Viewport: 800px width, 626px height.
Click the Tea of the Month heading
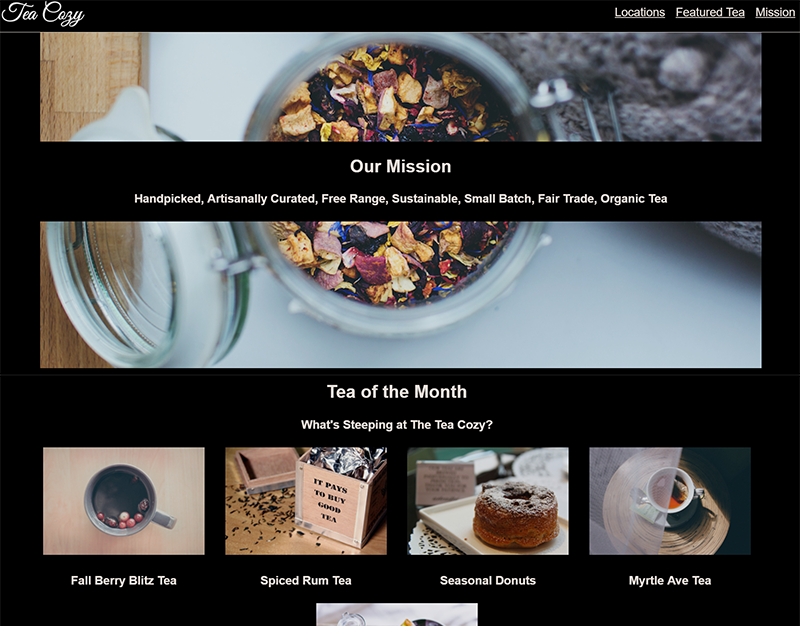click(x=397, y=392)
